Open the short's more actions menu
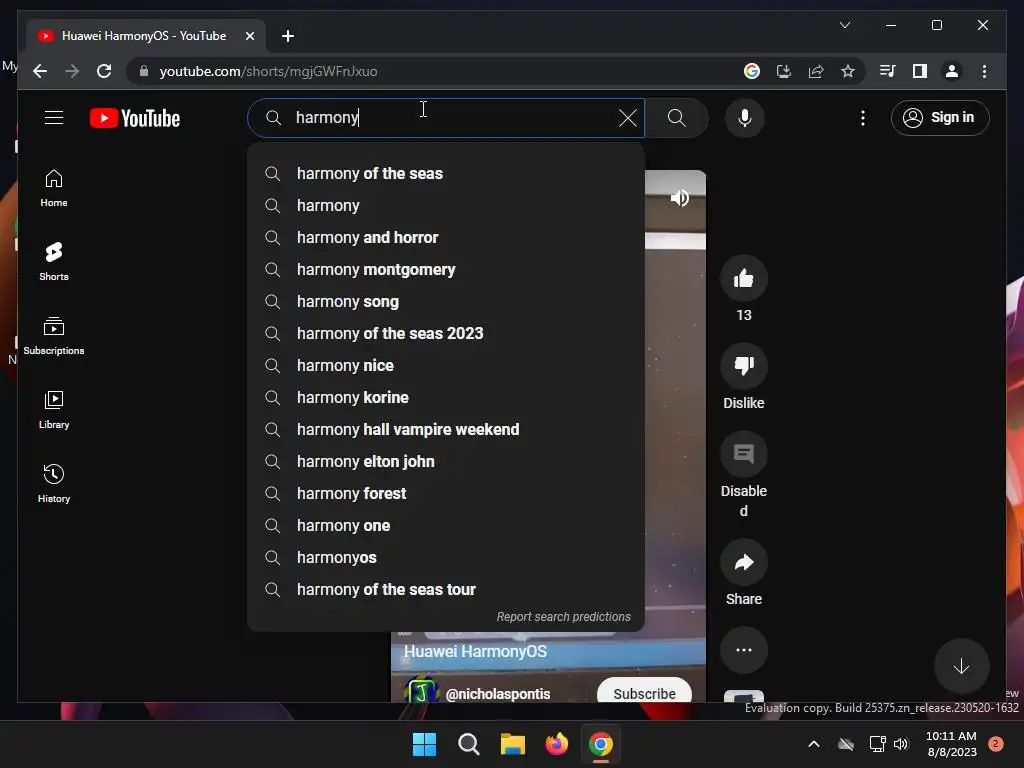Image resolution: width=1024 pixels, height=768 pixels. pyautogui.click(x=744, y=650)
